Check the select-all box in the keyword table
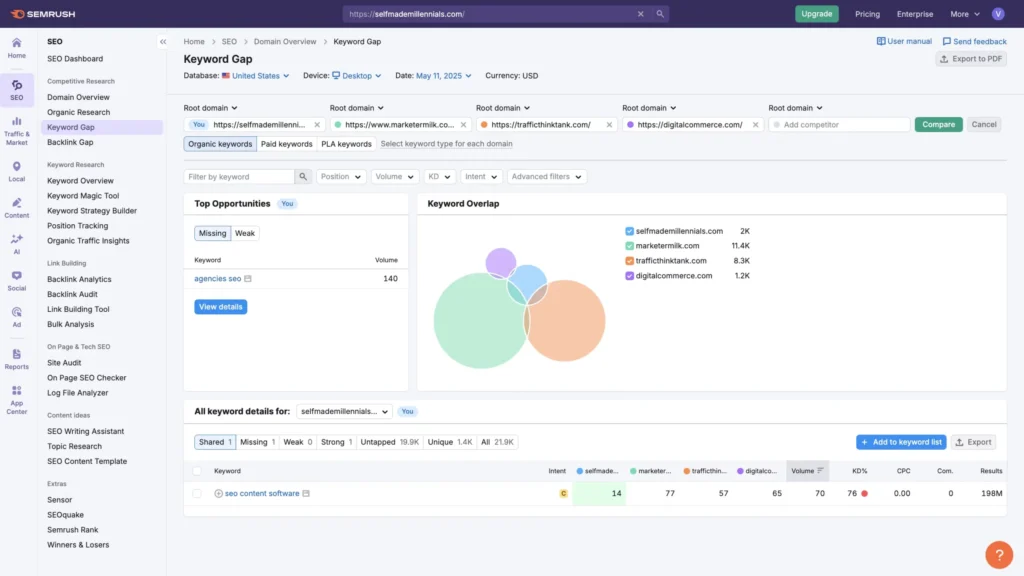1024x576 pixels. tap(196, 470)
